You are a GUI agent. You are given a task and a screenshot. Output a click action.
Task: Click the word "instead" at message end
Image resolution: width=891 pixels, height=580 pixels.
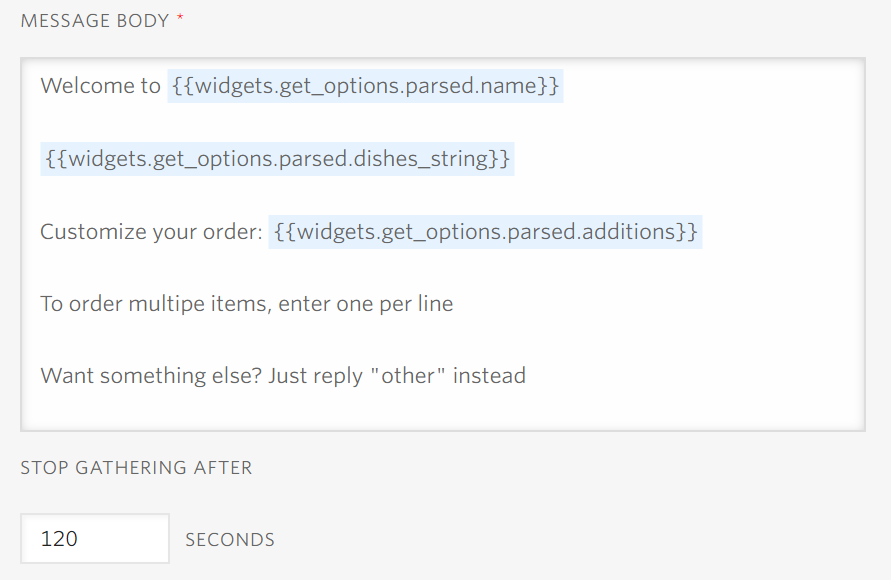[x=489, y=376]
